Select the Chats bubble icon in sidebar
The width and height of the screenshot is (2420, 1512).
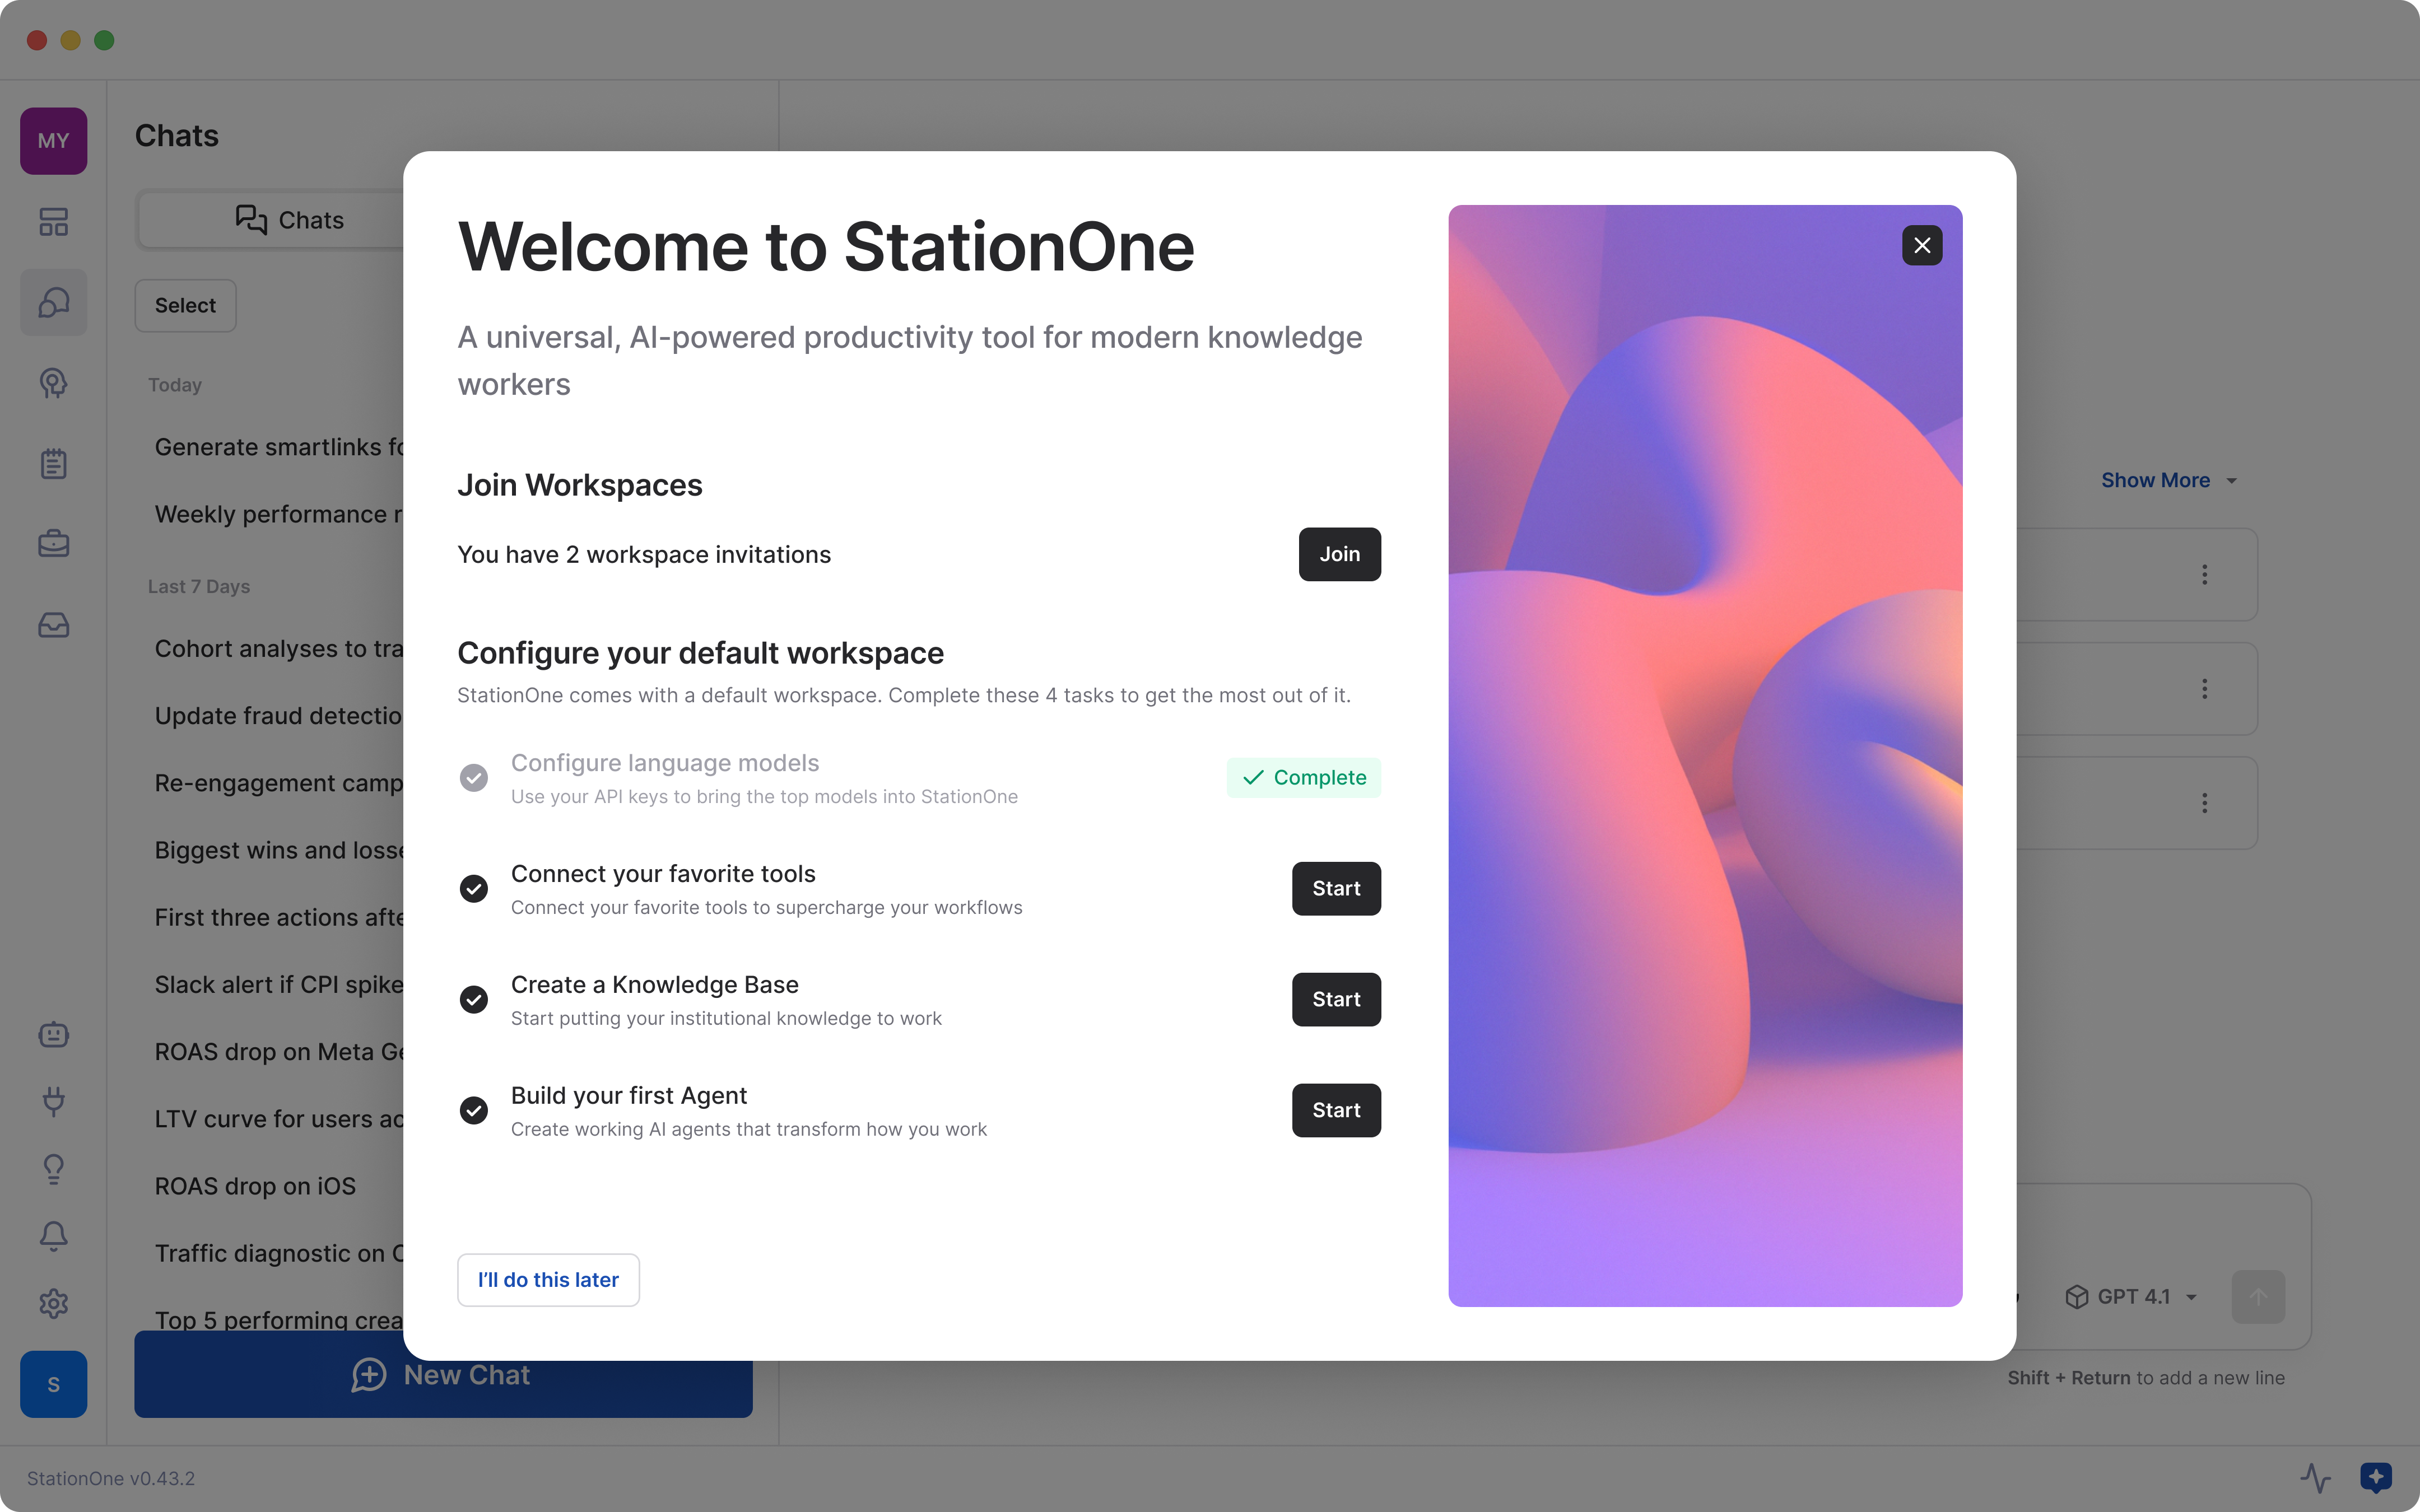[53, 302]
